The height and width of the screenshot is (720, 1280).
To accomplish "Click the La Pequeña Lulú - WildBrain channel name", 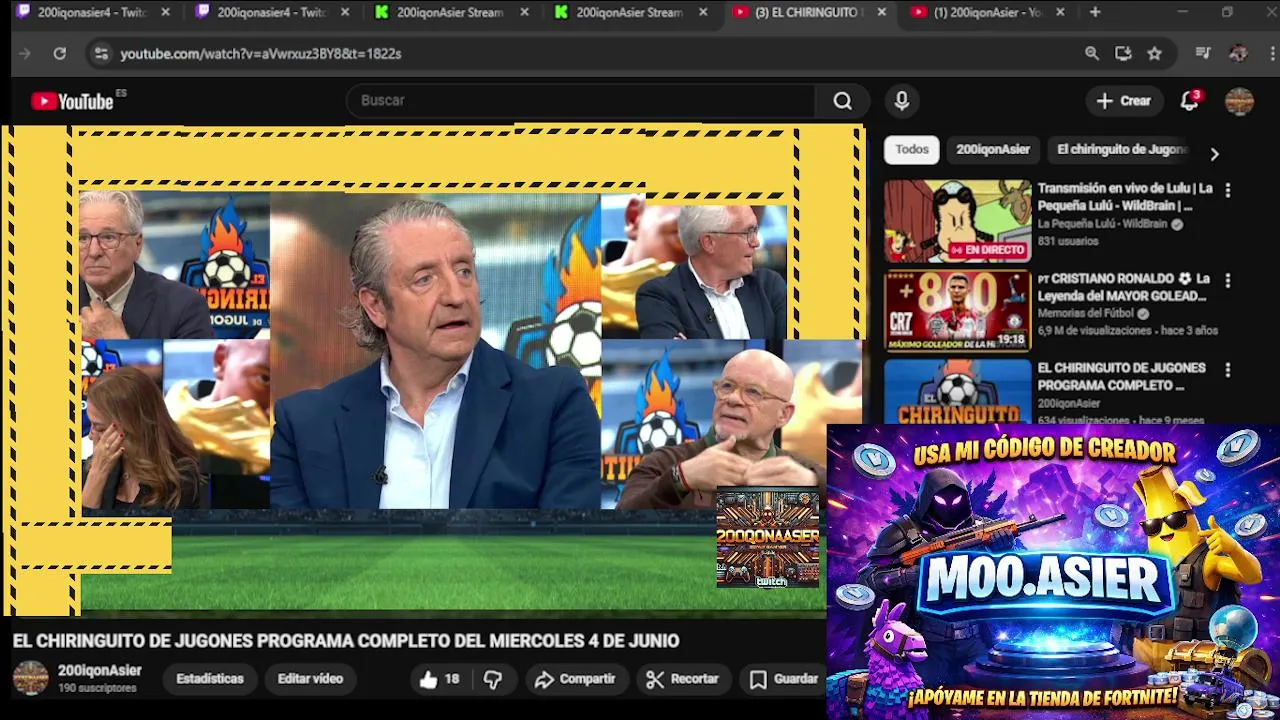I will [x=1102, y=224].
